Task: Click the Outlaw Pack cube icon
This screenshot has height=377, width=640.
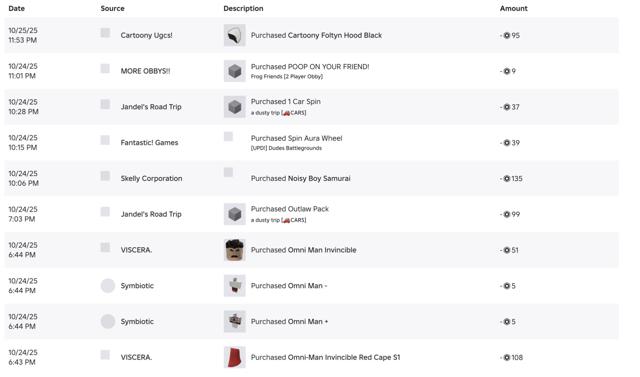Action: click(235, 214)
